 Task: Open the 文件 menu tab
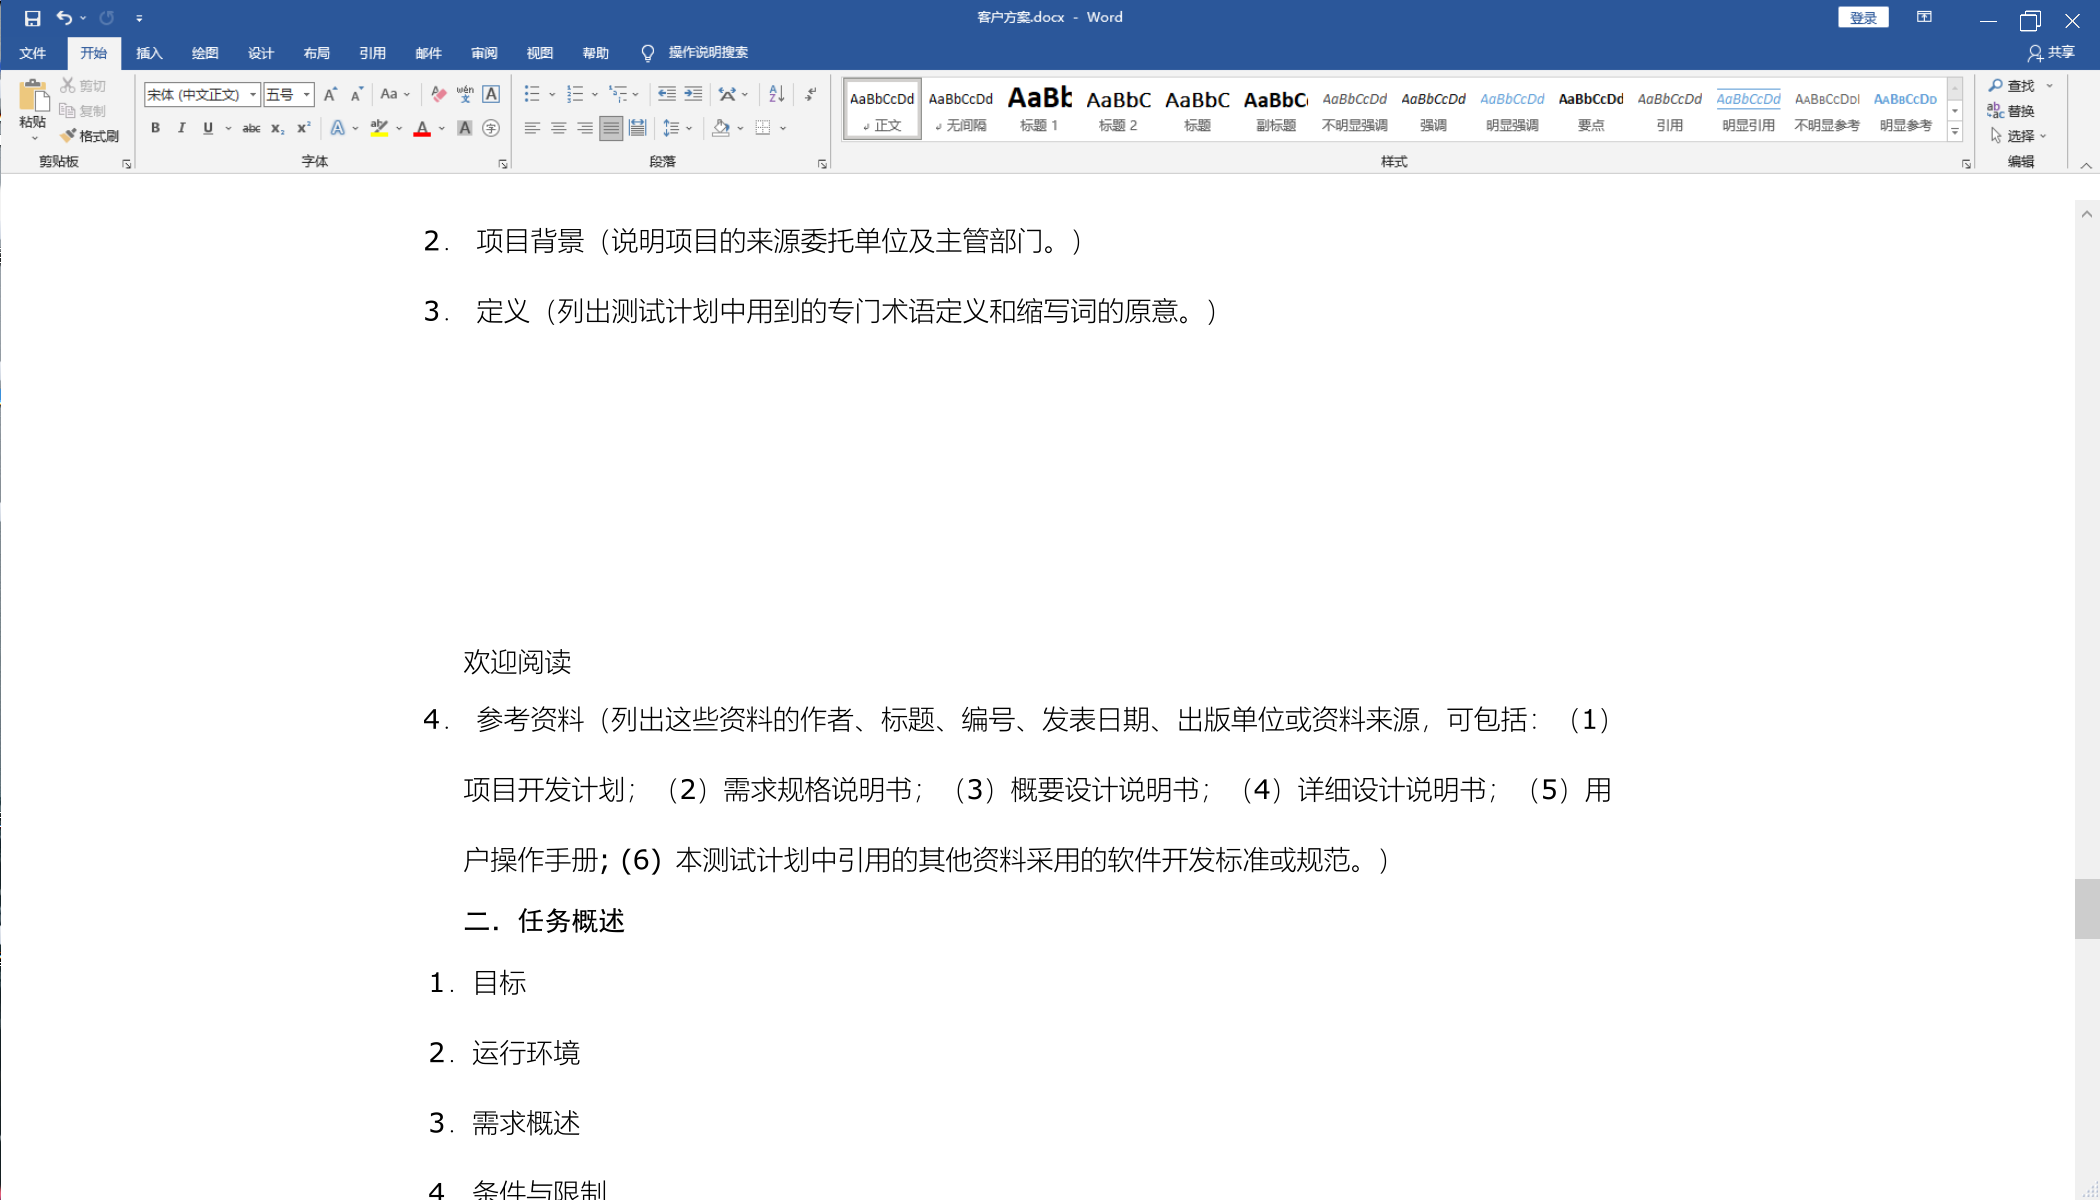(32, 52)
